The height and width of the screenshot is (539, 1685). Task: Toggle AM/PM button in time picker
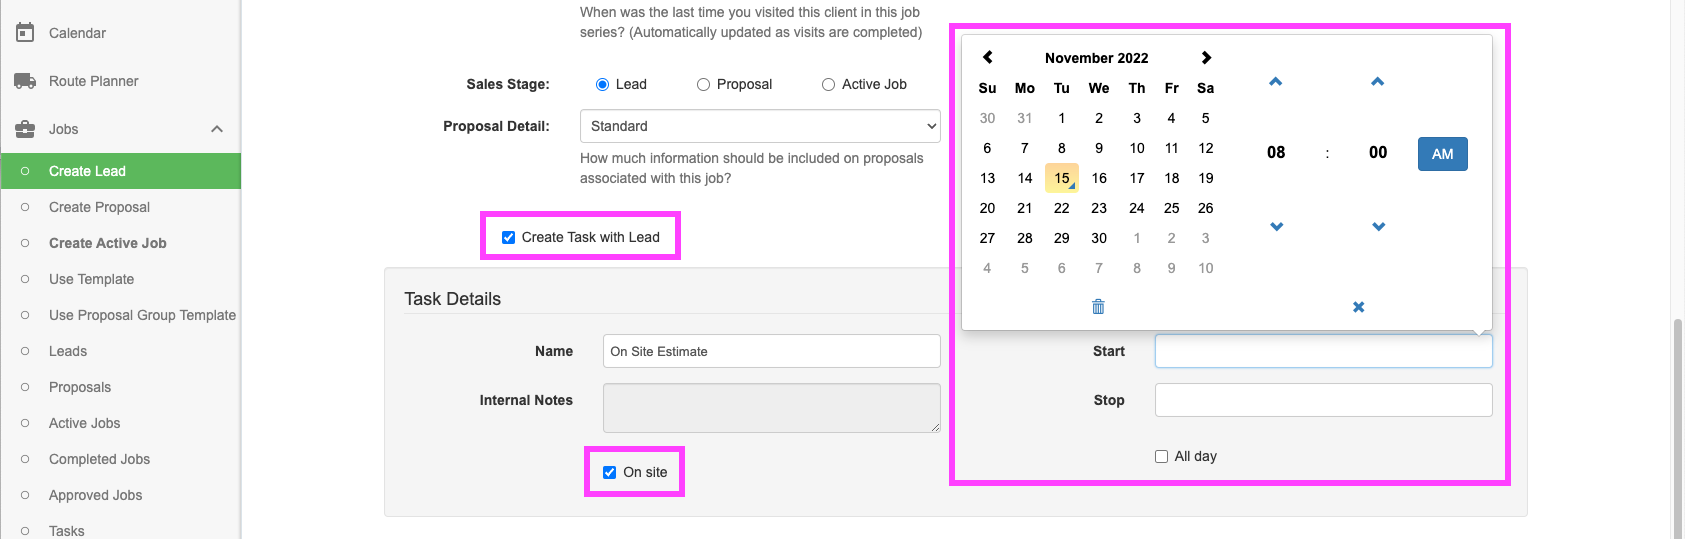pyautogui.click(x=1442, y=154)
